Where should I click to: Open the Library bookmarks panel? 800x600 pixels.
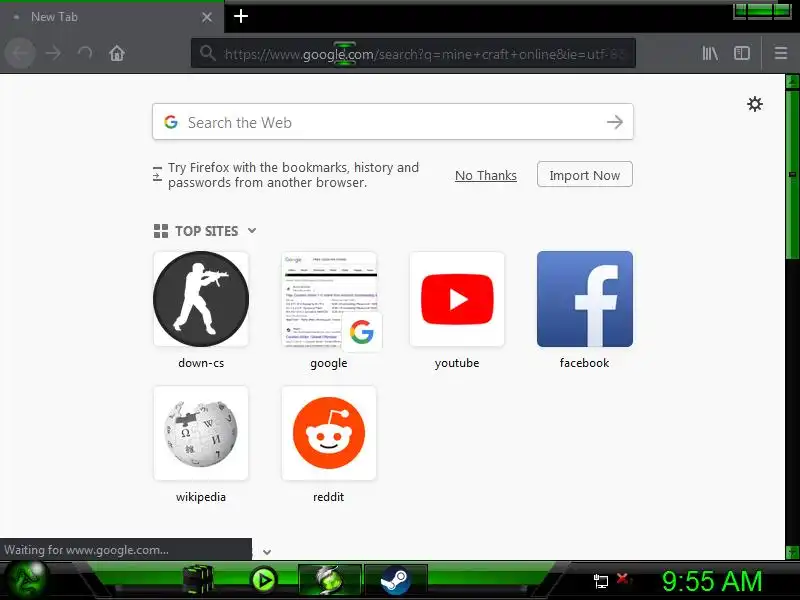tap(710, 53)
